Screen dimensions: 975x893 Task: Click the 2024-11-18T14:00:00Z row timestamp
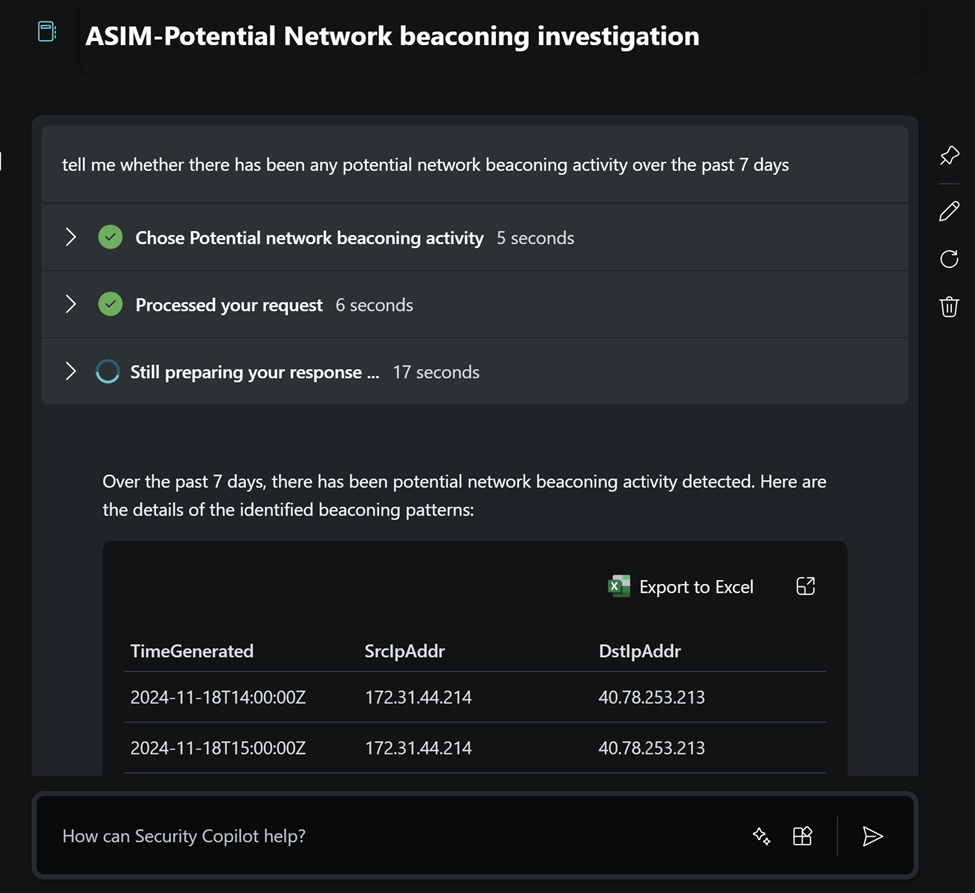coord(217,698)
